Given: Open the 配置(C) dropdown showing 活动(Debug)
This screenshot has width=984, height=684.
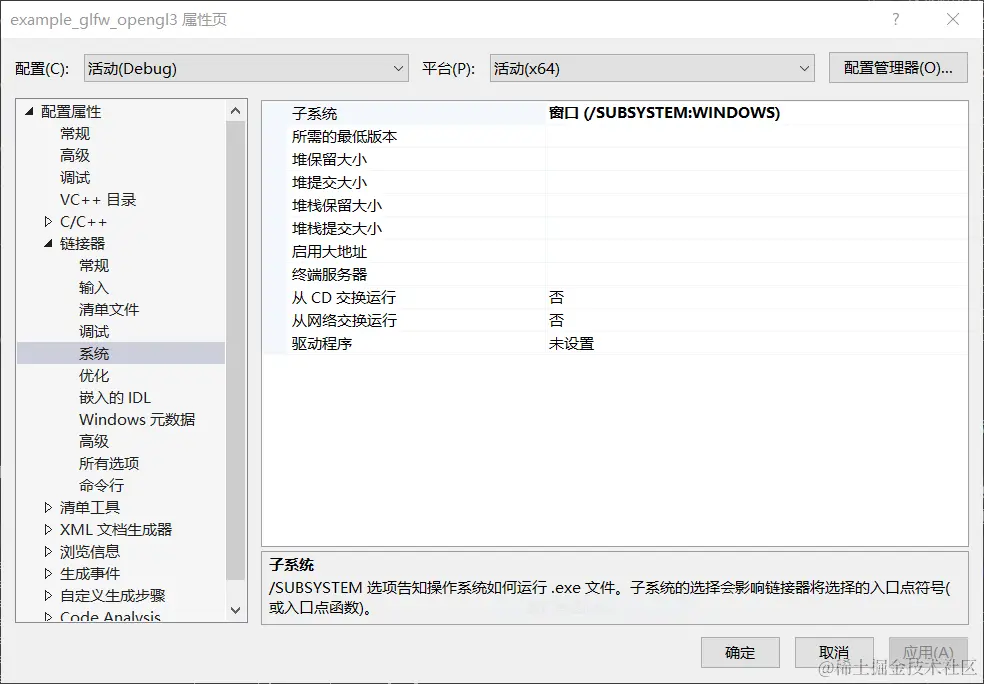Looking at the screenshot, I should 246,68.
